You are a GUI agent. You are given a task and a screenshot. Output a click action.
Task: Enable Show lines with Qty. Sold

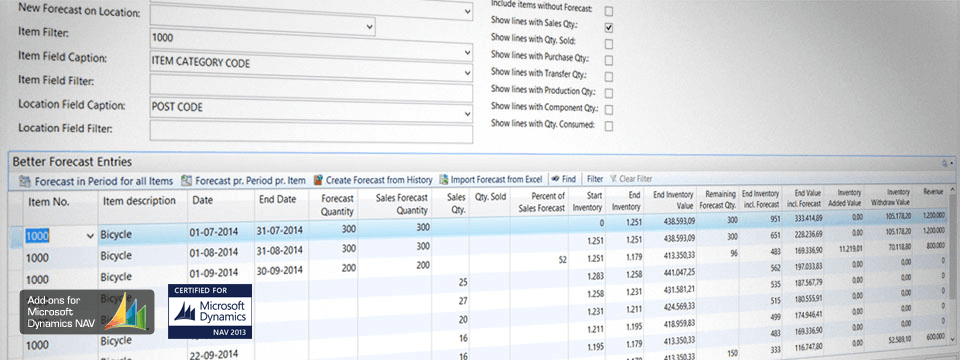pos(609,44)
